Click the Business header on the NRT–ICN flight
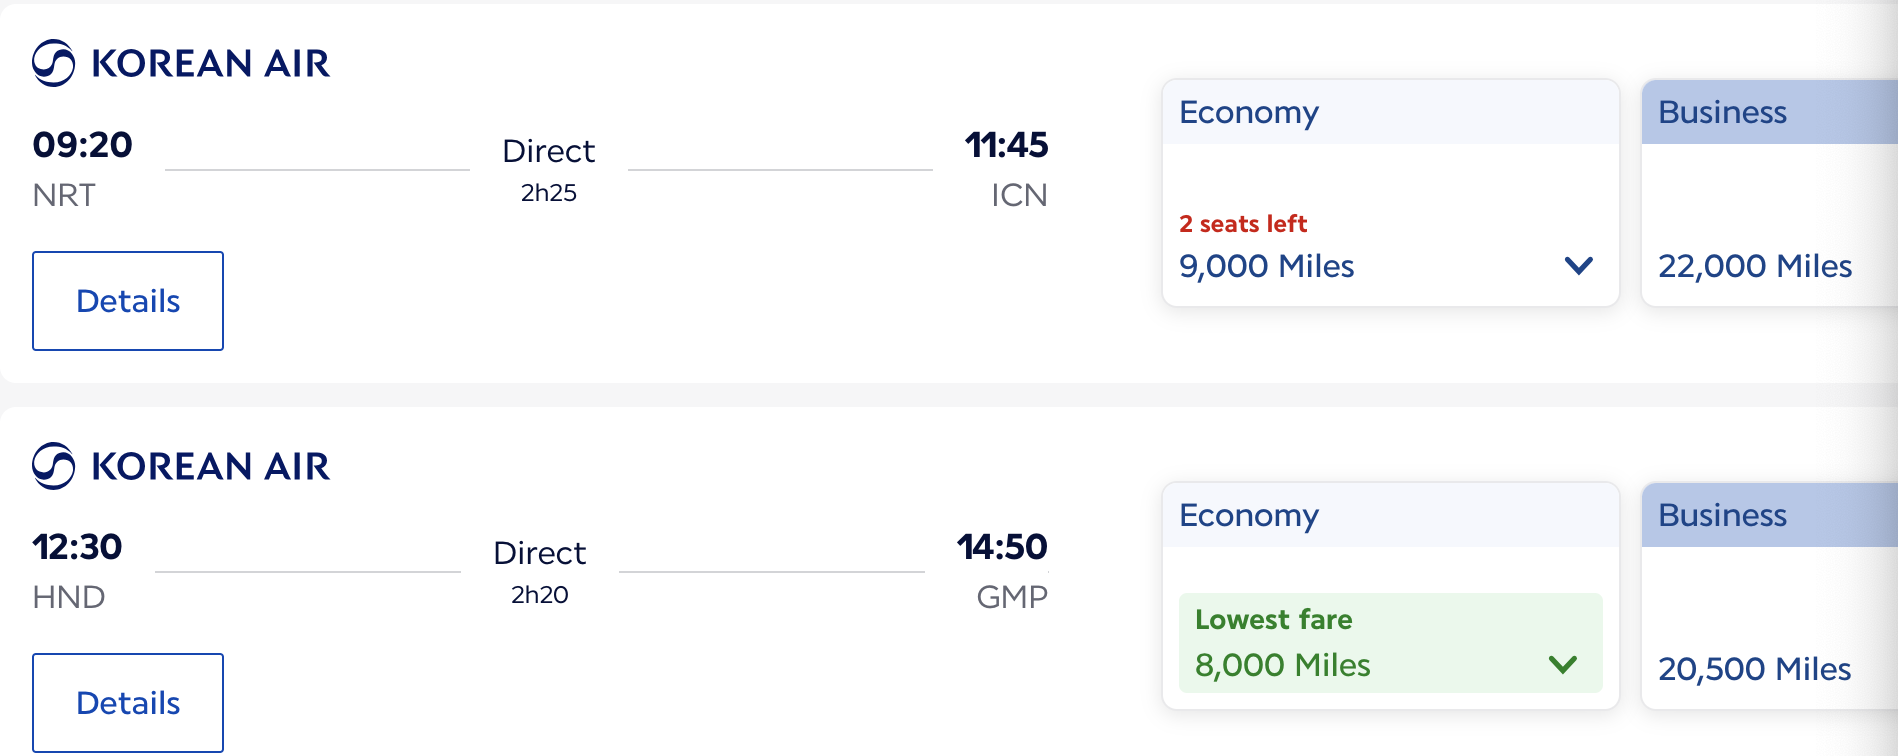 [1722, 112]
